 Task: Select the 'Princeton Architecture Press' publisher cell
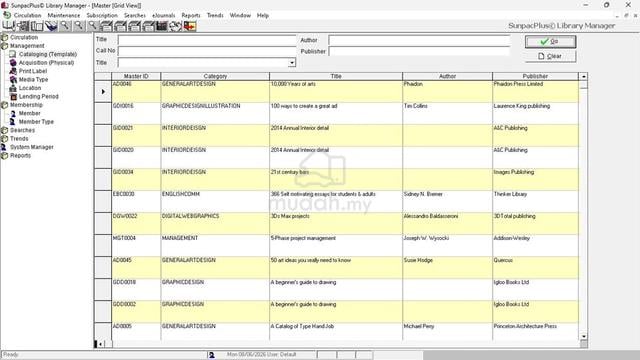[536, 331]
